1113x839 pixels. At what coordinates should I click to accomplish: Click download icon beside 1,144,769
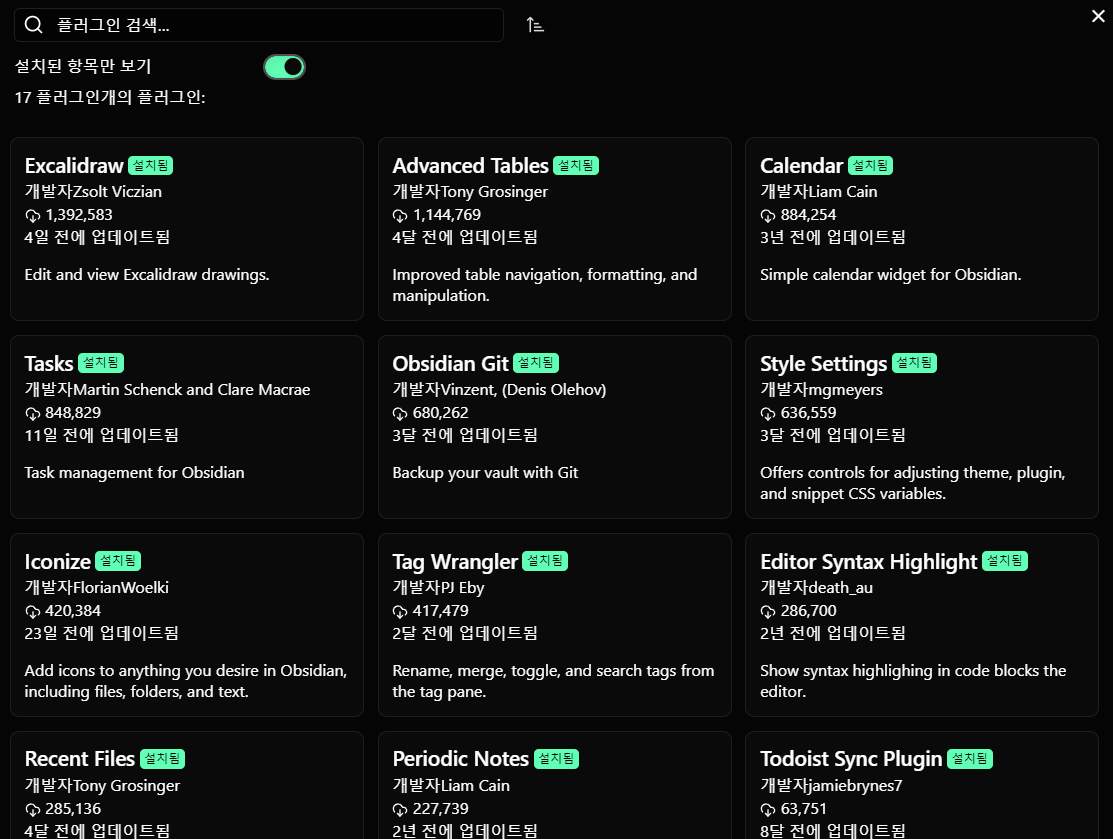pyautogui.click(x=400, y=216)
